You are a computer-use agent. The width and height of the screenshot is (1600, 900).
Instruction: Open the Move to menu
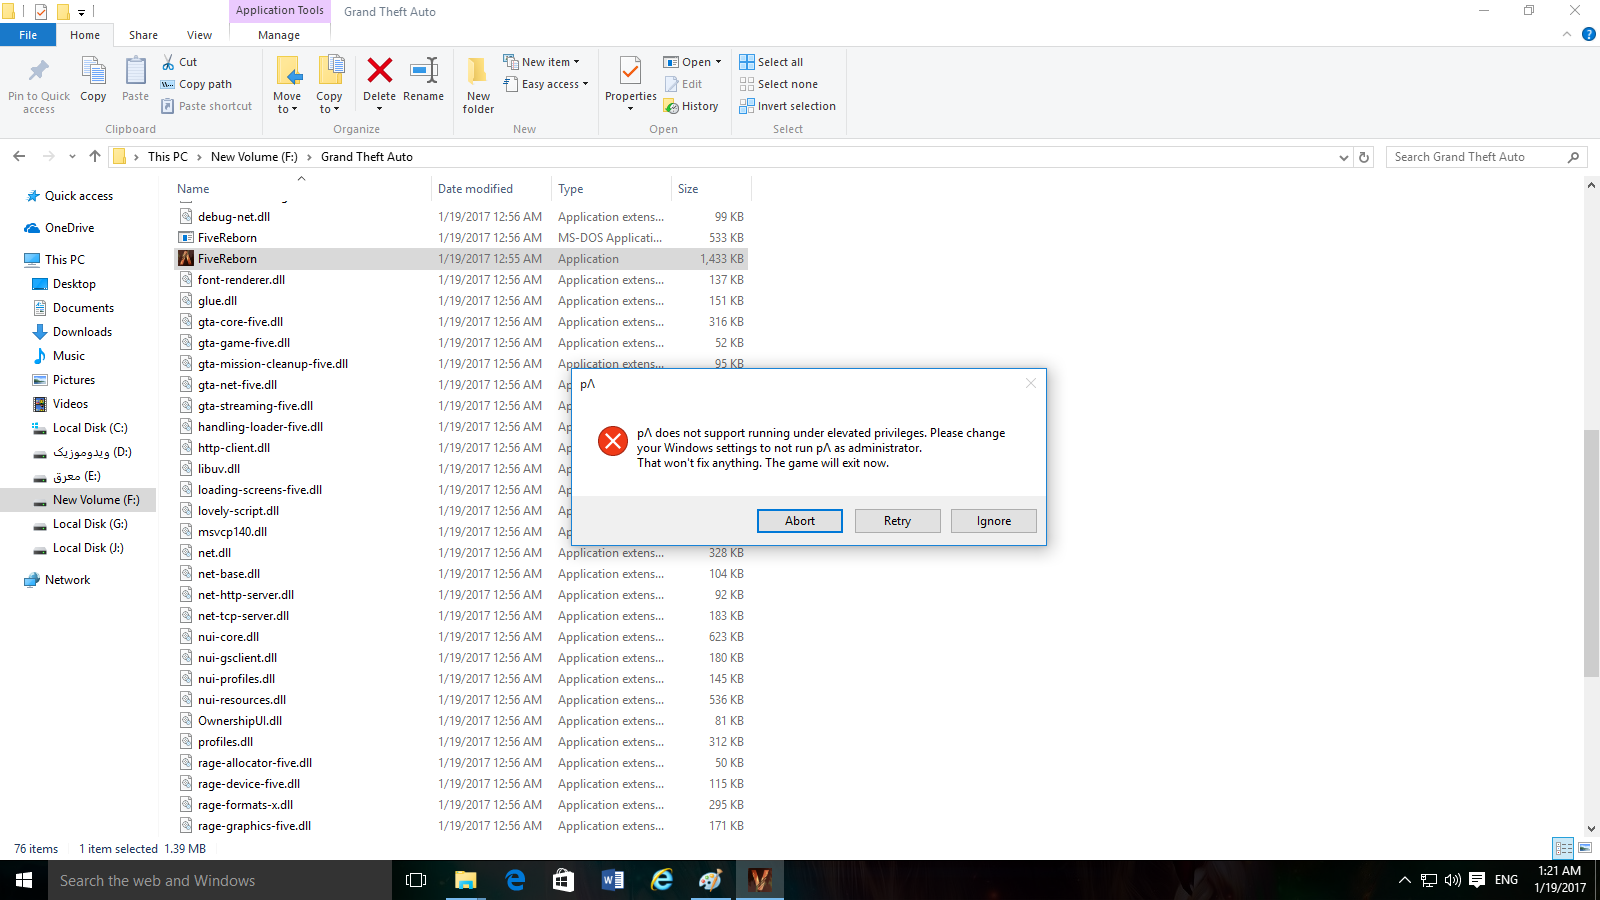[287, 85]
